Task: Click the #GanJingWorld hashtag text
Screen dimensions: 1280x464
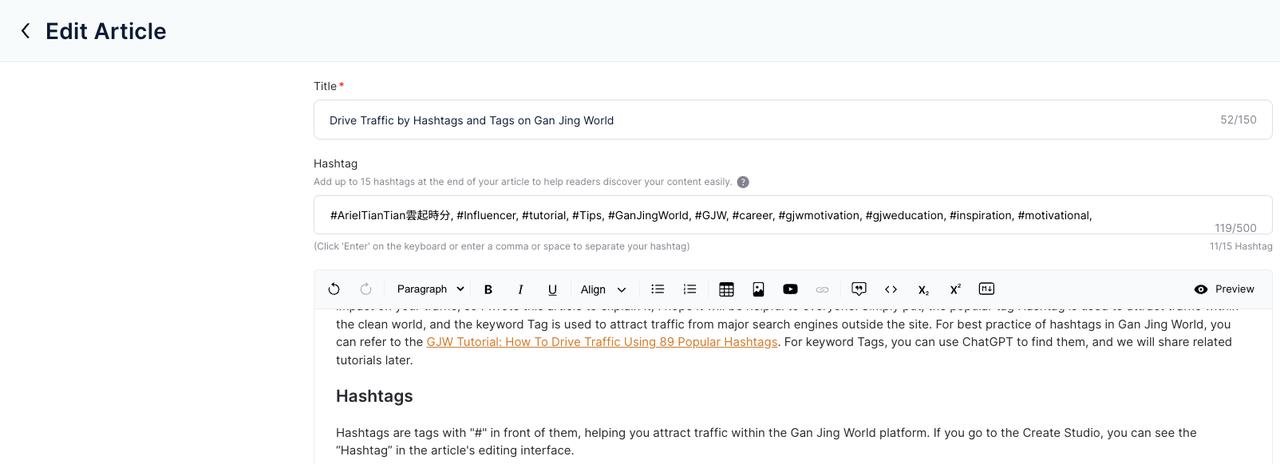Action: 648,215
